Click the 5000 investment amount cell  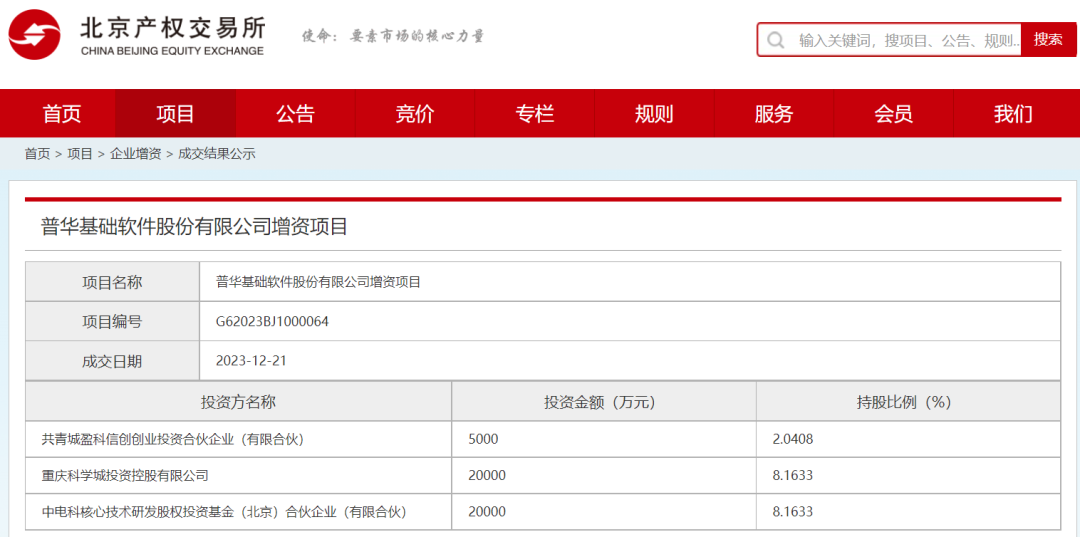point(603,439)
